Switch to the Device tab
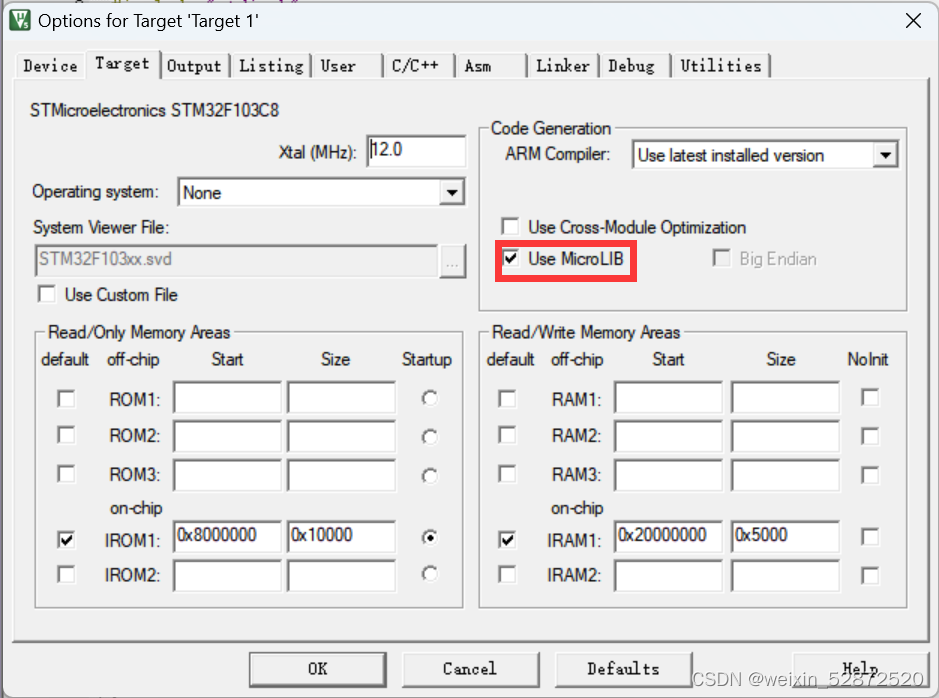Image resolution: width=939 pixels, height=698 pixels. 50,66
